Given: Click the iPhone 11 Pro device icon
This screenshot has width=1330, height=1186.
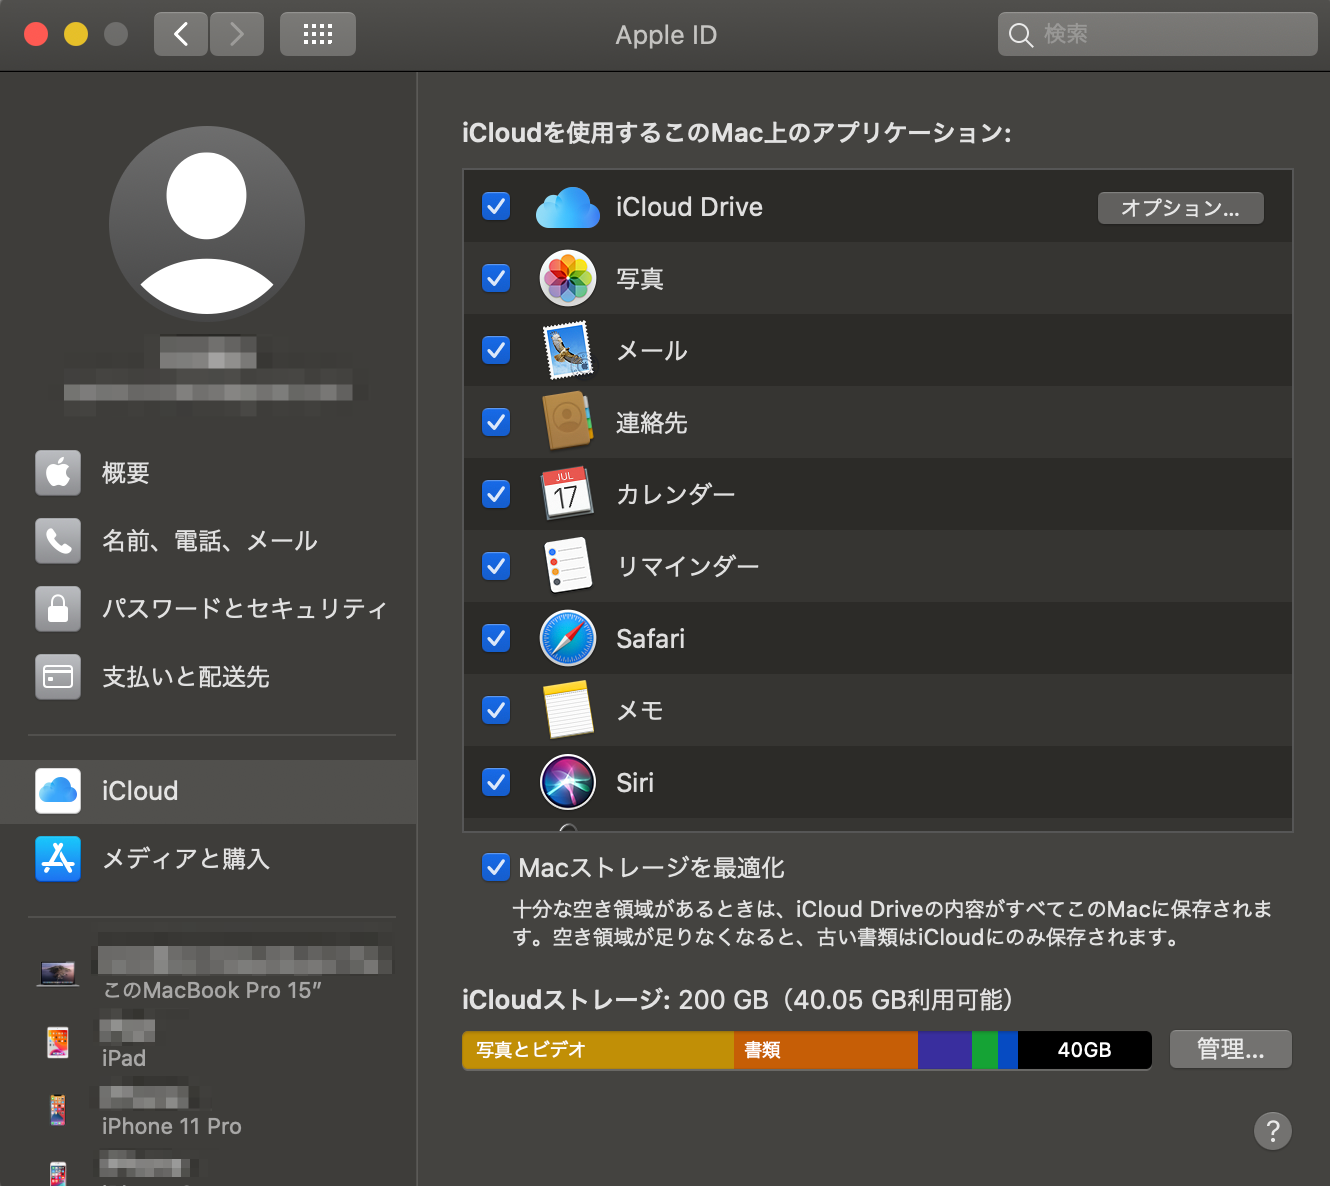Looking at the screenshot, I should tap(58, 1110).
